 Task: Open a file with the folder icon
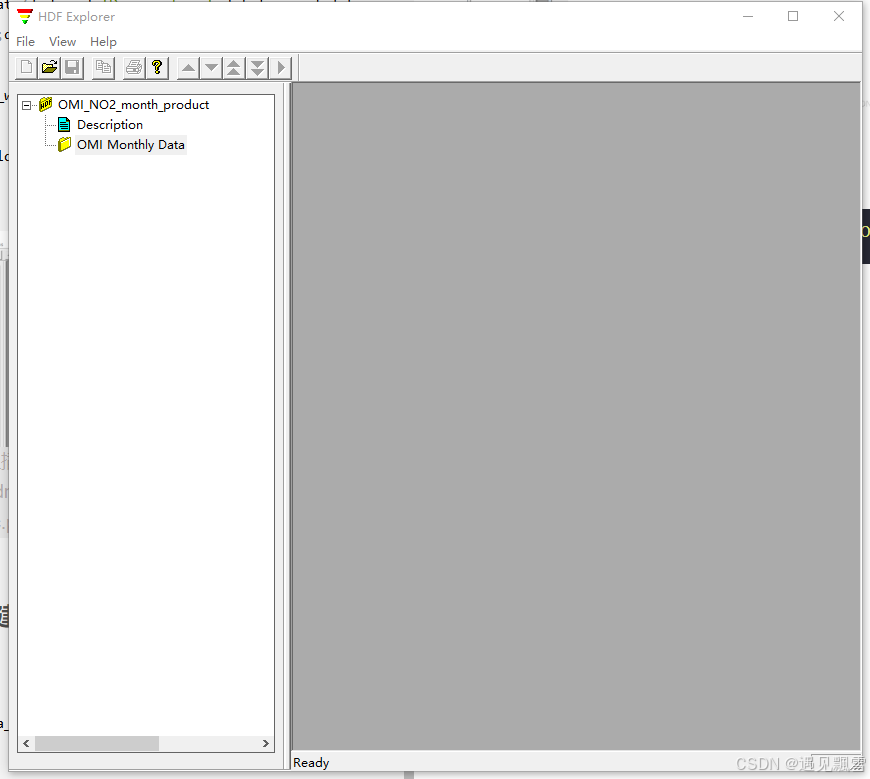[x=49, y=68]
